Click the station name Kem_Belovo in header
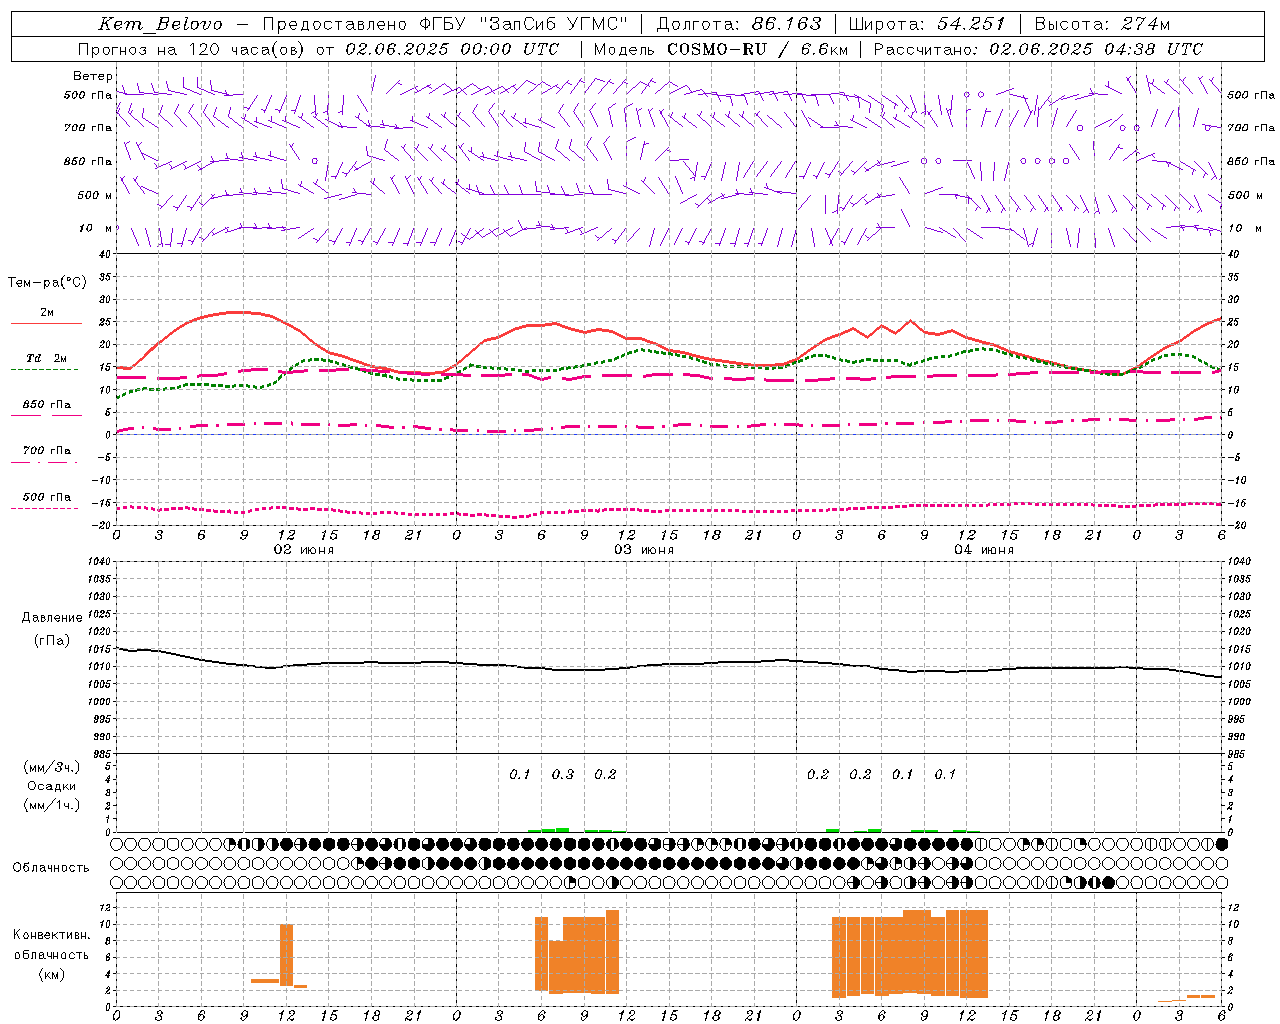 (161, 24)
